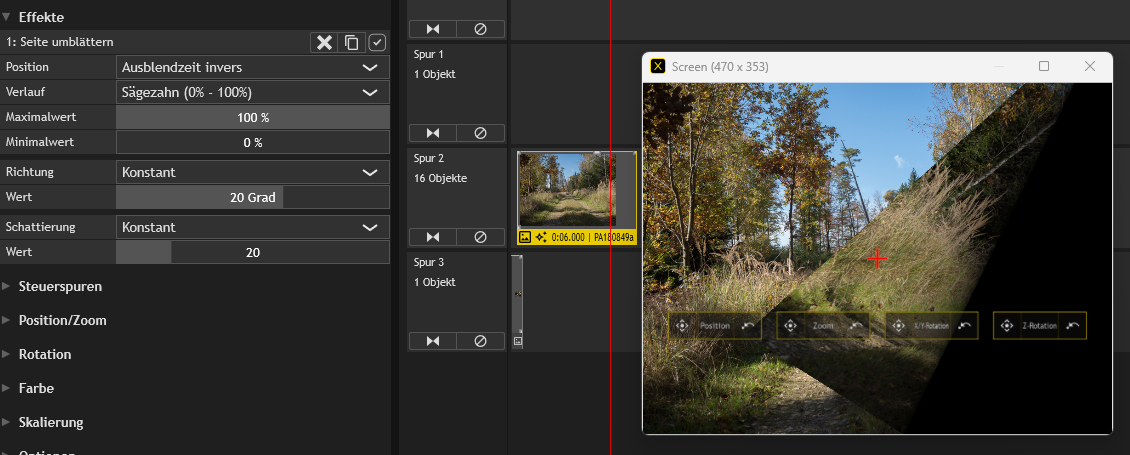Viewport: 1130px width, 455px height.
Task: Toggle the disable circle-slash button on Spur 1
Action: pyautogui.click(x=480, y=133)
